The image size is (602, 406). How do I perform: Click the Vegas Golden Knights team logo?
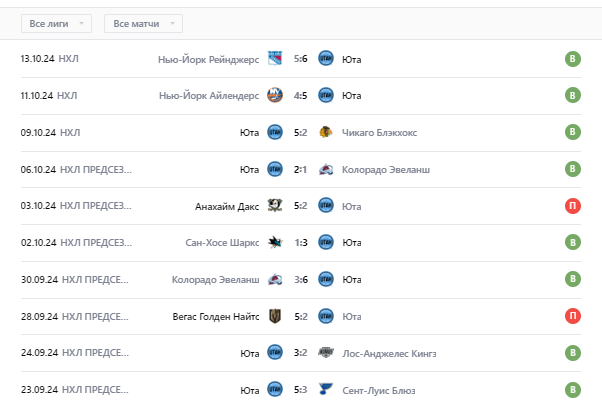275,316
